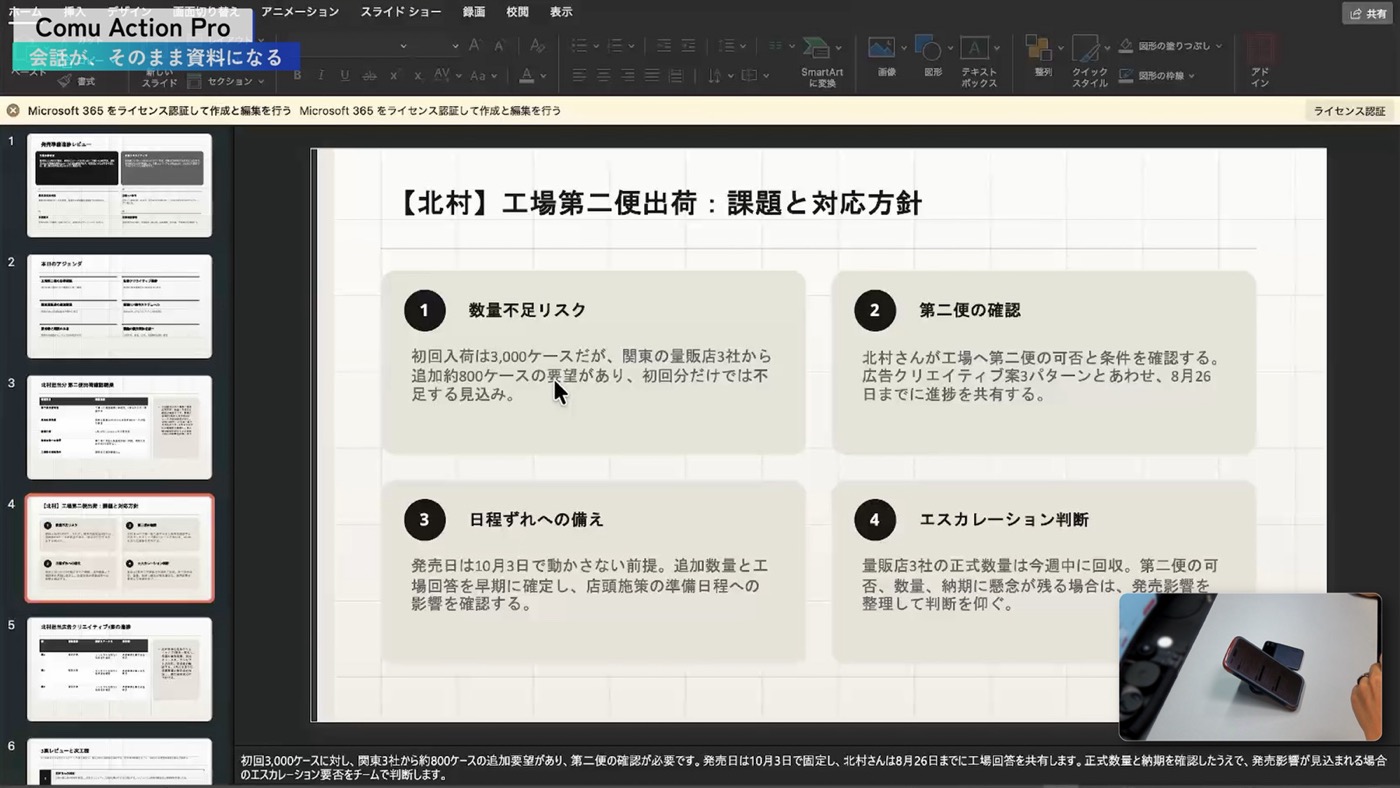Apply bold formatting with the B icon
The height and width of the screenshot is (788, 1400).
(297, 76)
